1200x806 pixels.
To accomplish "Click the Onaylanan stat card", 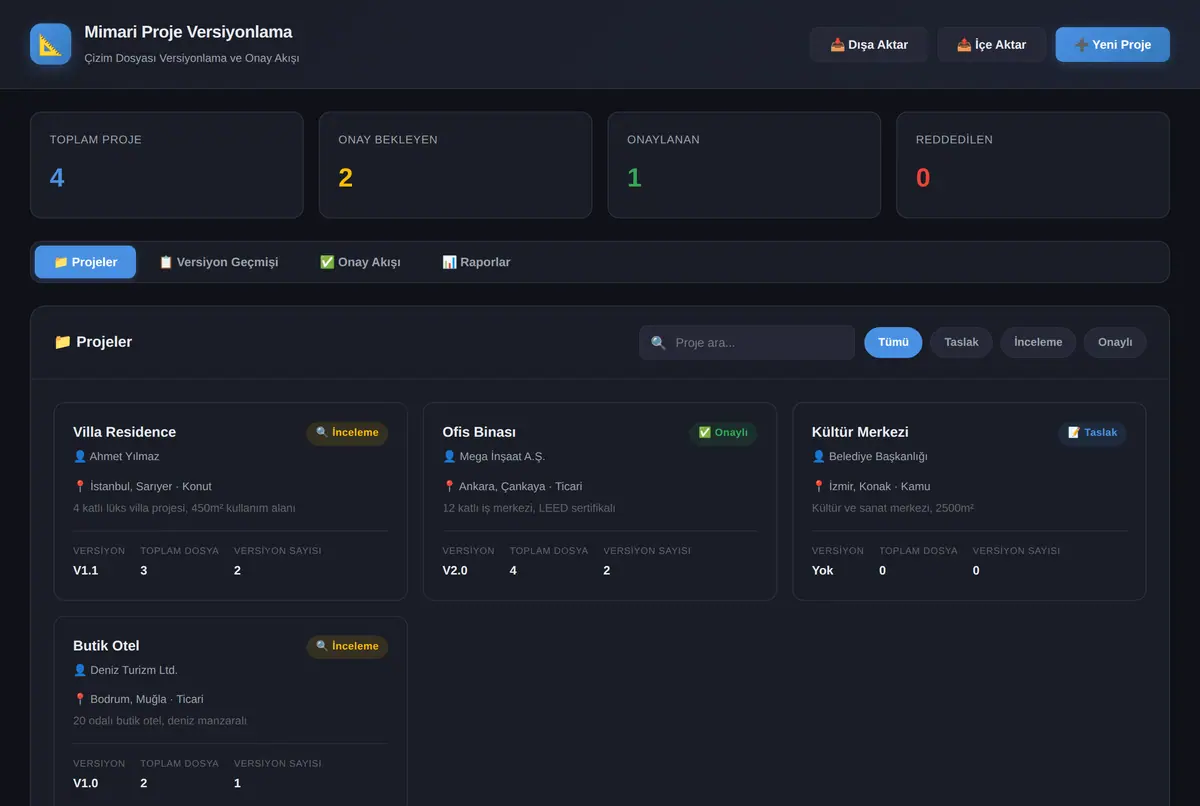I will (744, 165).
